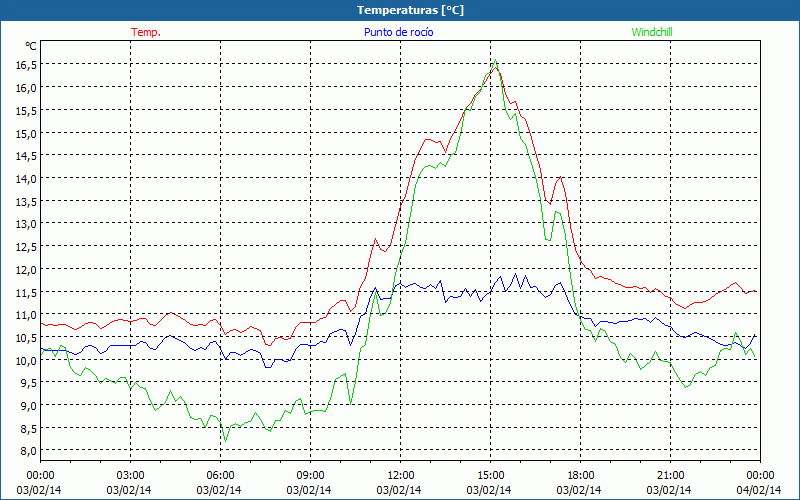Click the 14,5 y-axis value
The width and height of the screenshot is (800, 500).
27,156
